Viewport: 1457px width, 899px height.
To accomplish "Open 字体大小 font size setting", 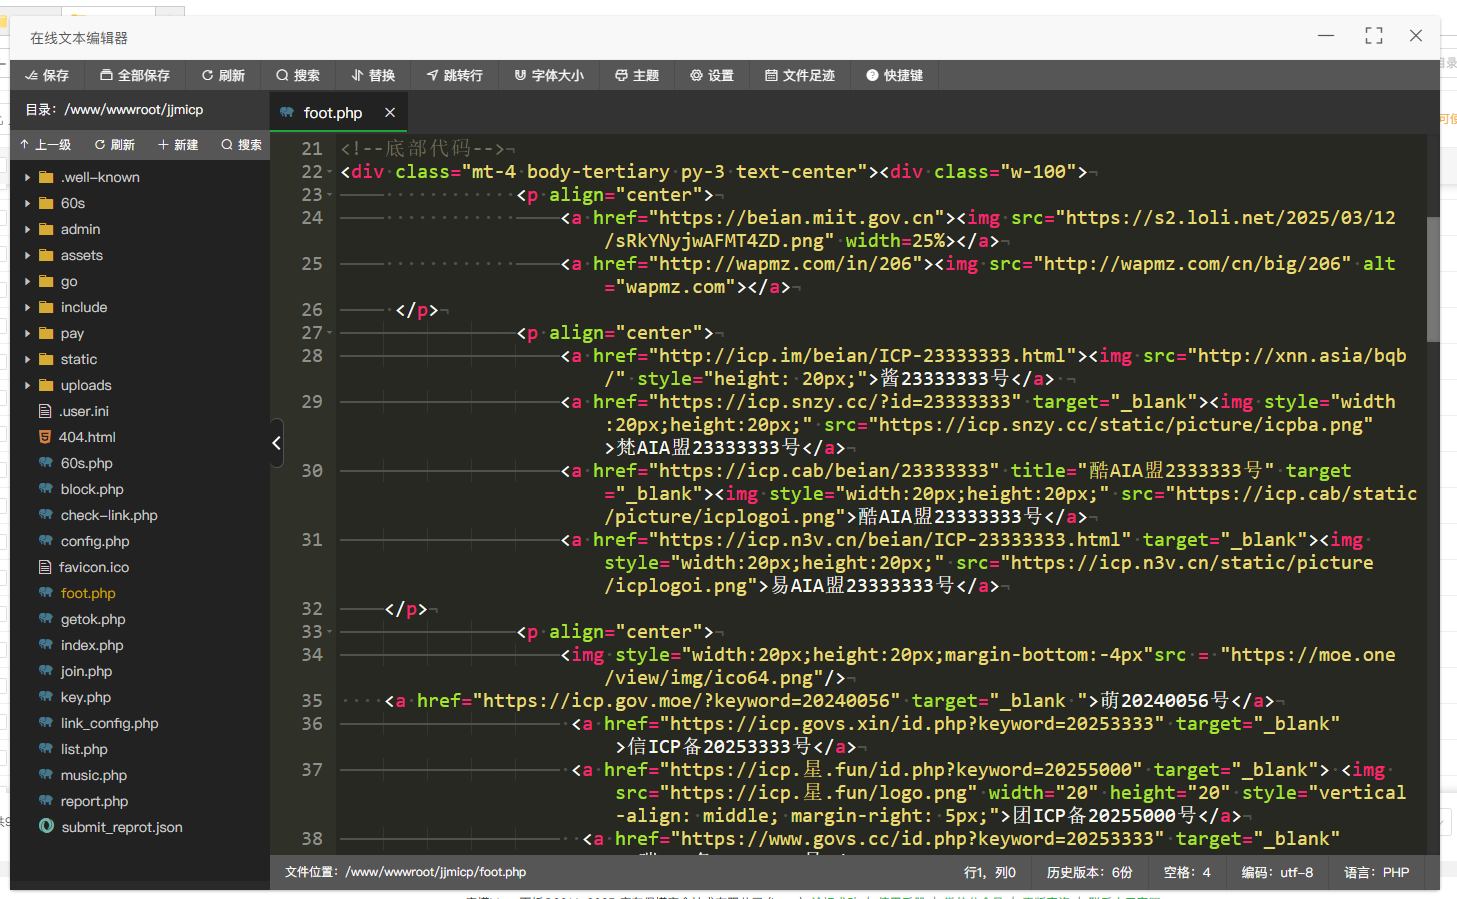I will click(x=549, y=75).
